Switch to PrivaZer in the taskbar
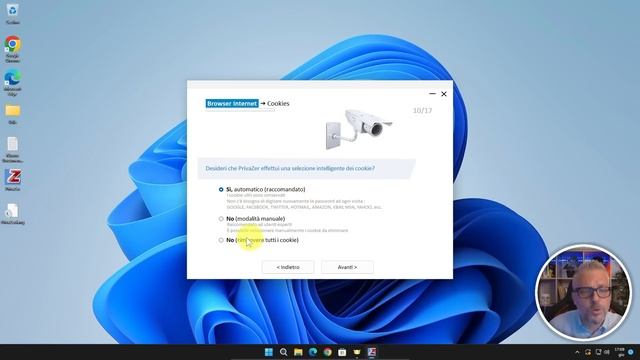 click(371, 352)
